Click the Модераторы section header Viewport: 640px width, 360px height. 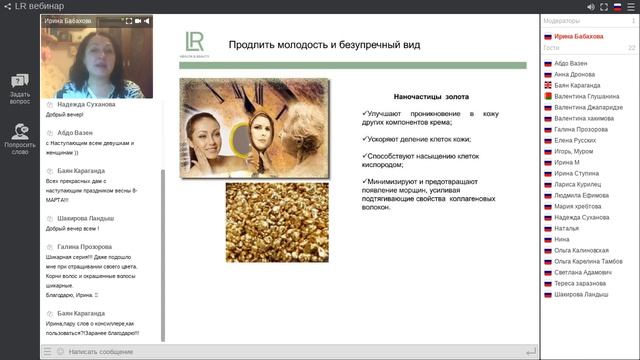pyautogui.click(x=561, y=20)
